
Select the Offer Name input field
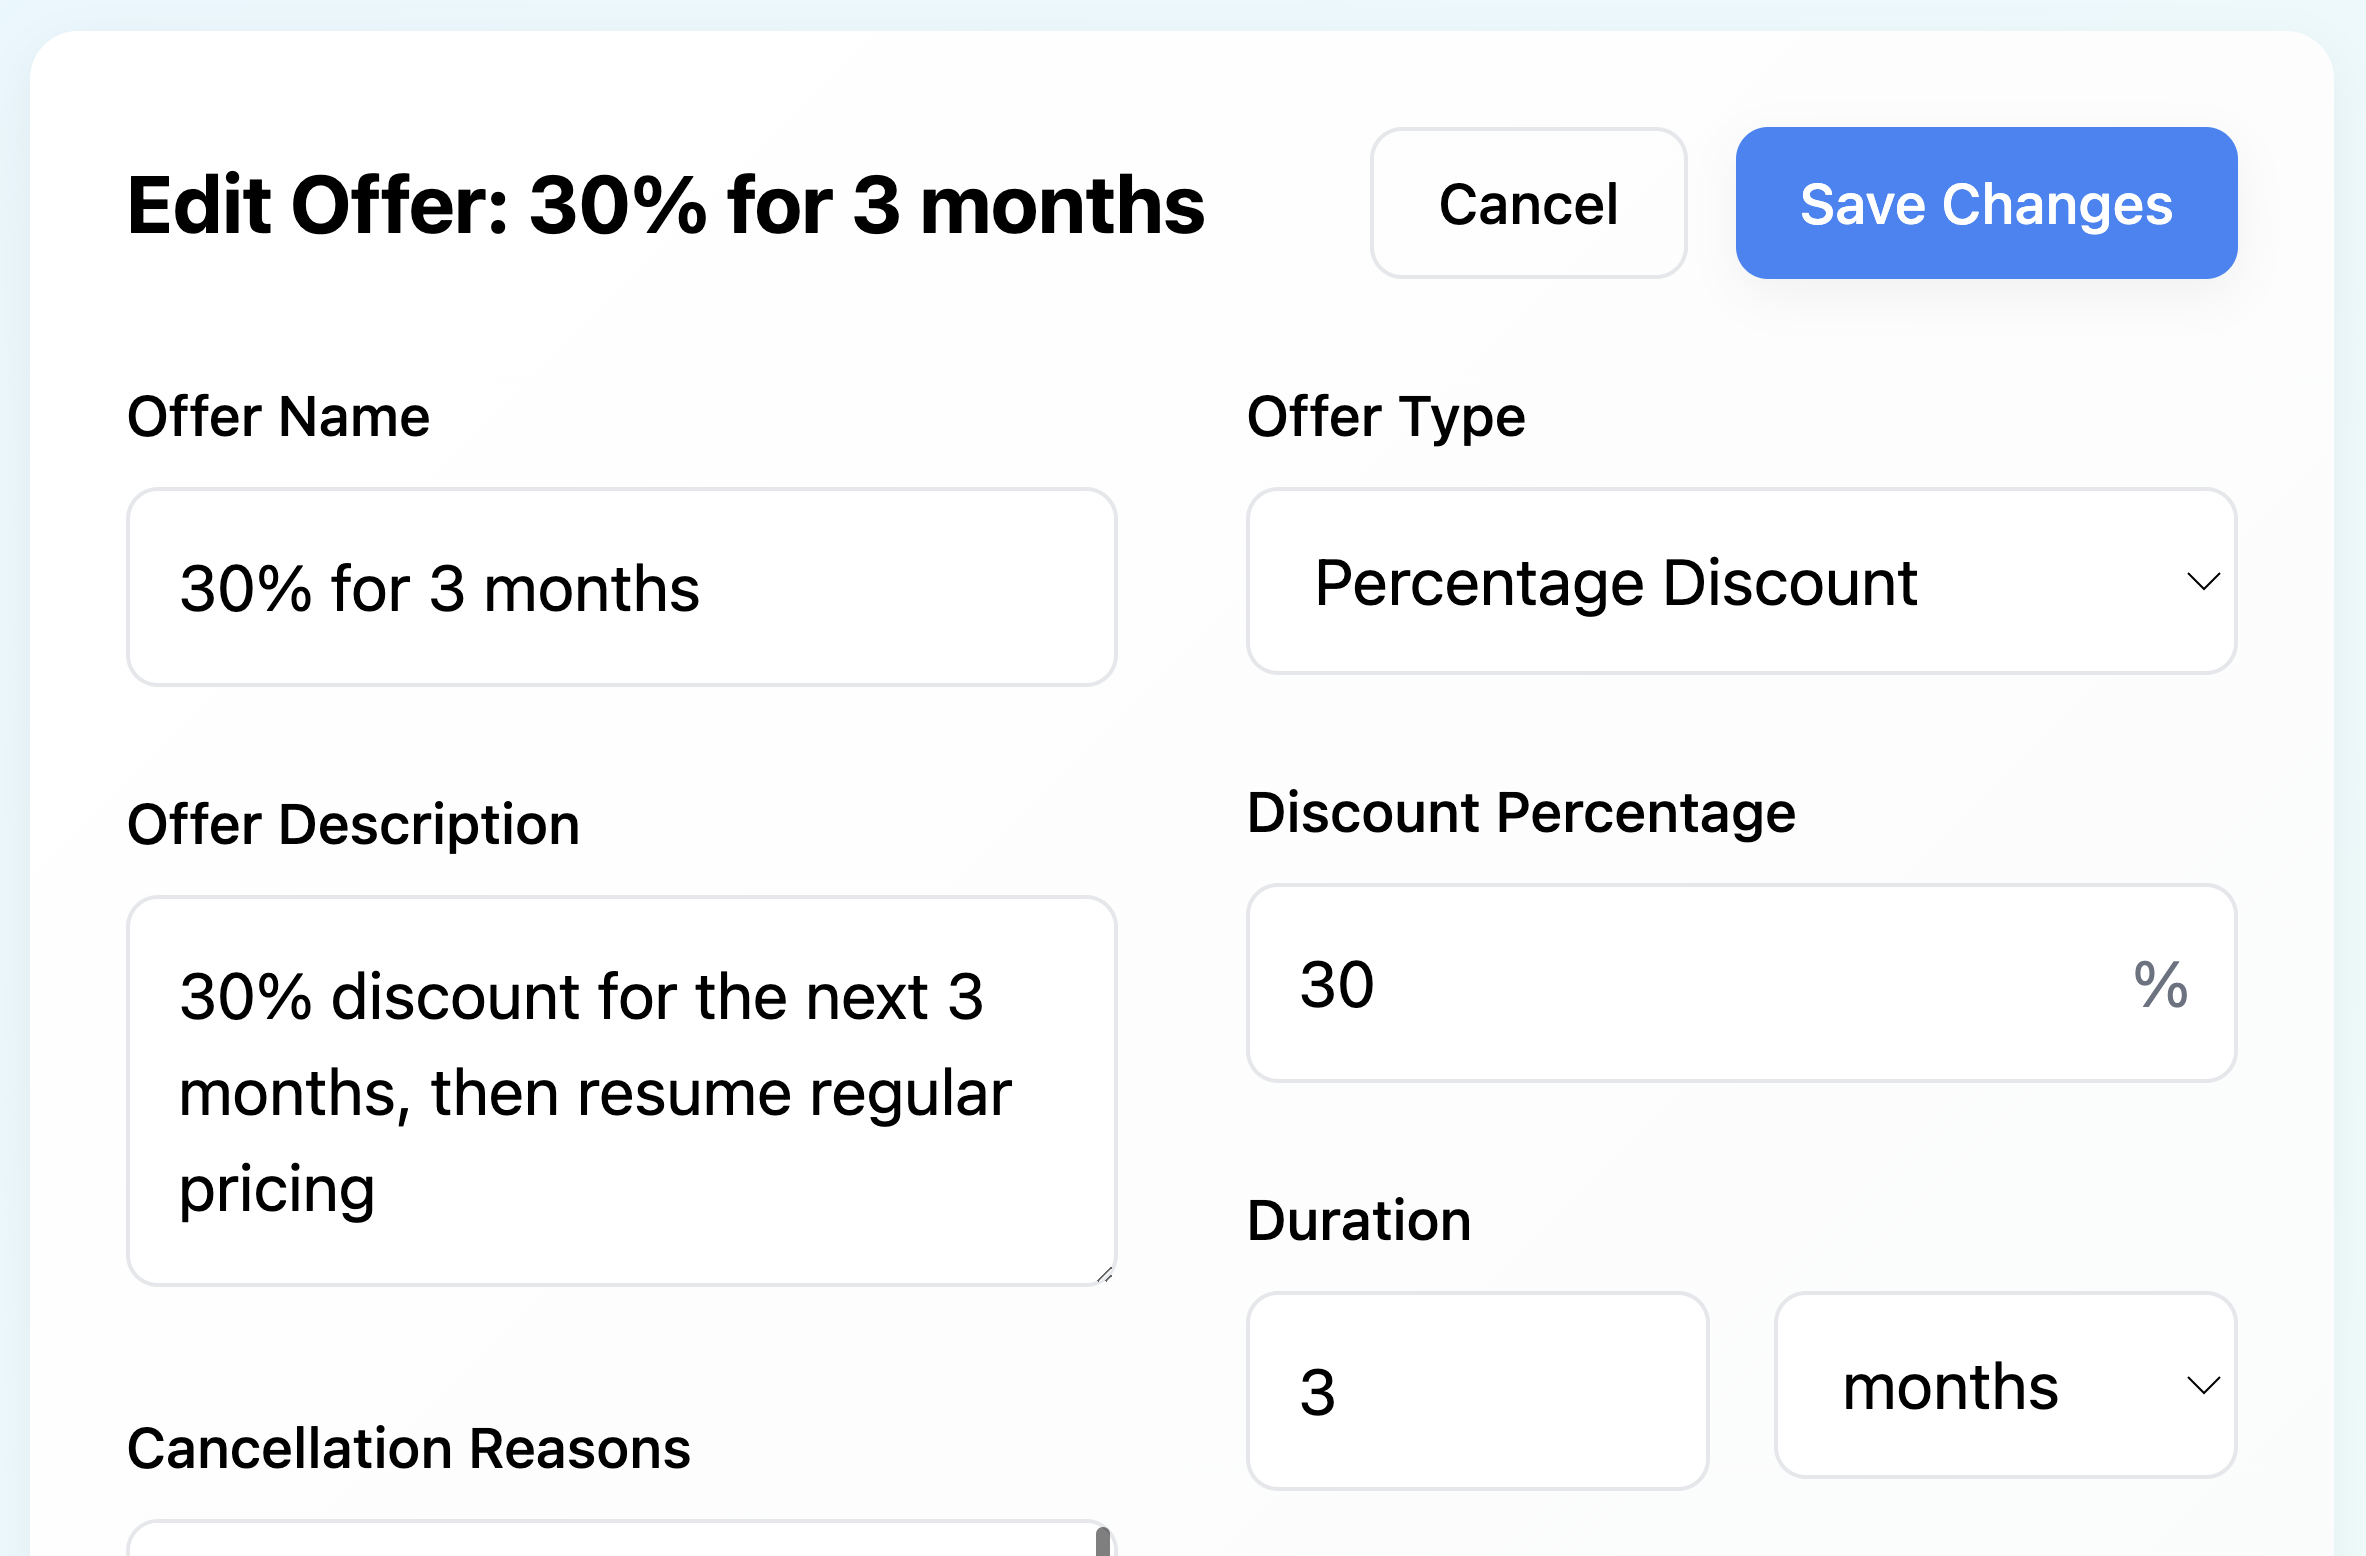[620, 587]
